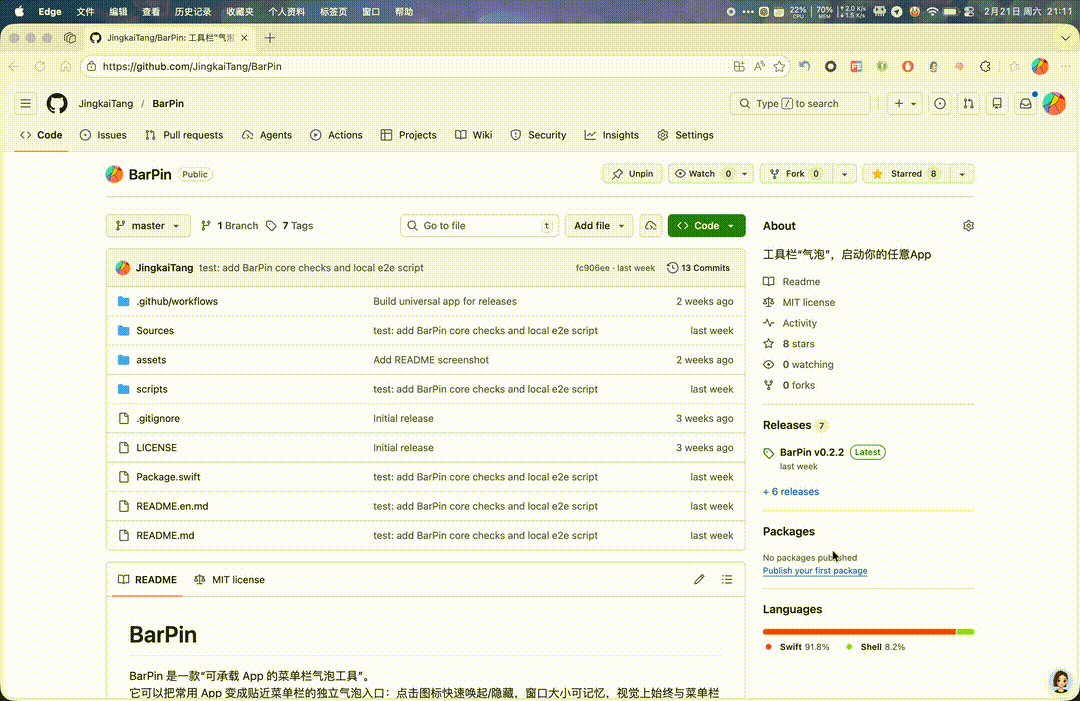Click Publish your first package link
The height and width of the screenshot is (701, 1080).
click(815, 571)
